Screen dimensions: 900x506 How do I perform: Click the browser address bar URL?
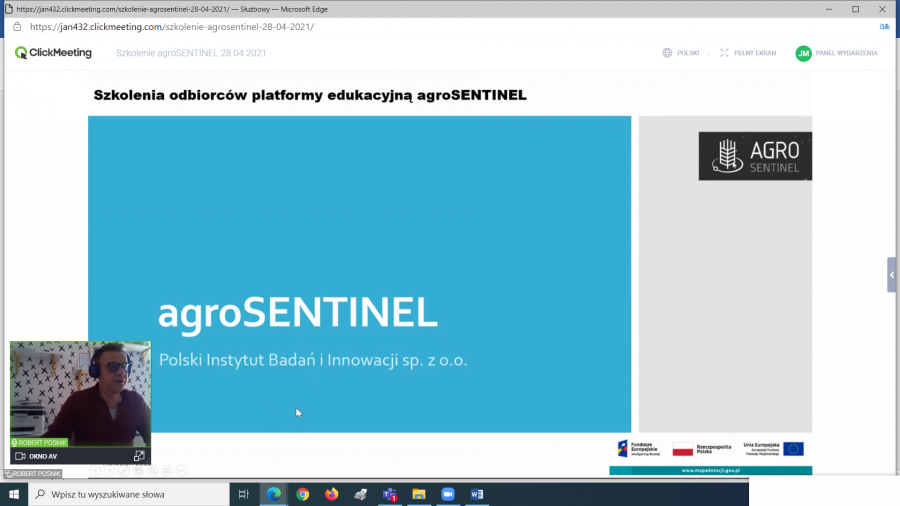pos(172,27)
